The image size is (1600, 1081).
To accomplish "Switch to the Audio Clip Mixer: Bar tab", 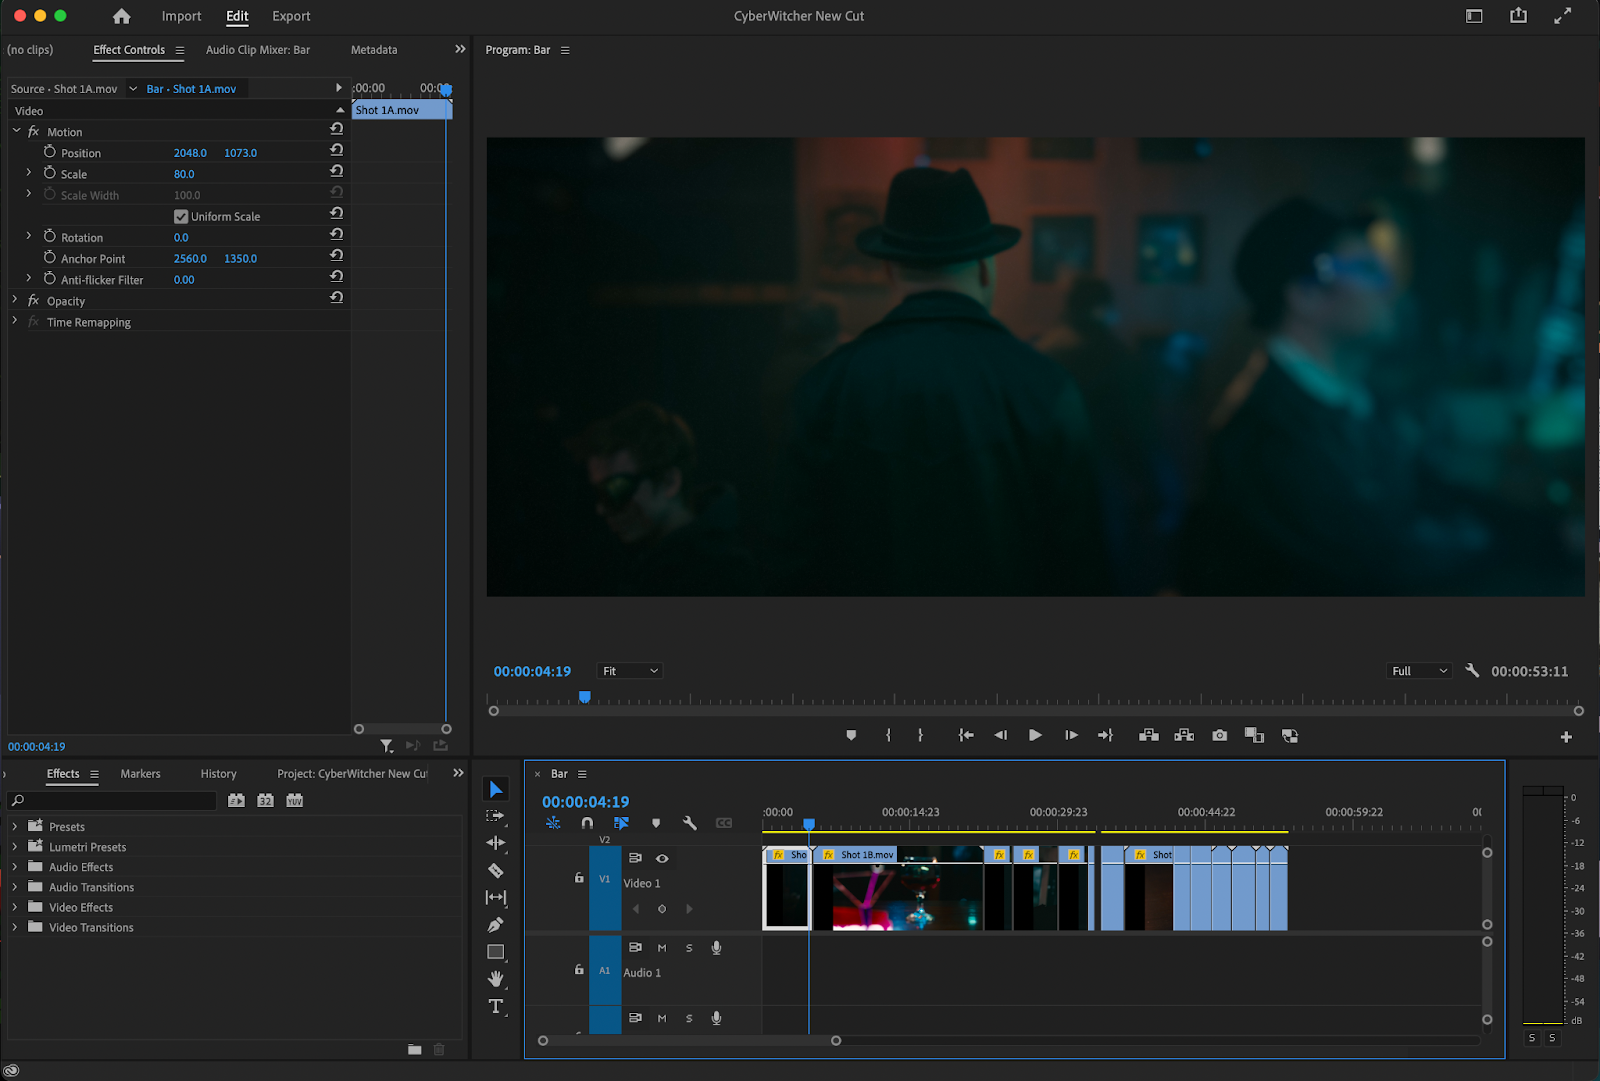I will click(257, 49).
